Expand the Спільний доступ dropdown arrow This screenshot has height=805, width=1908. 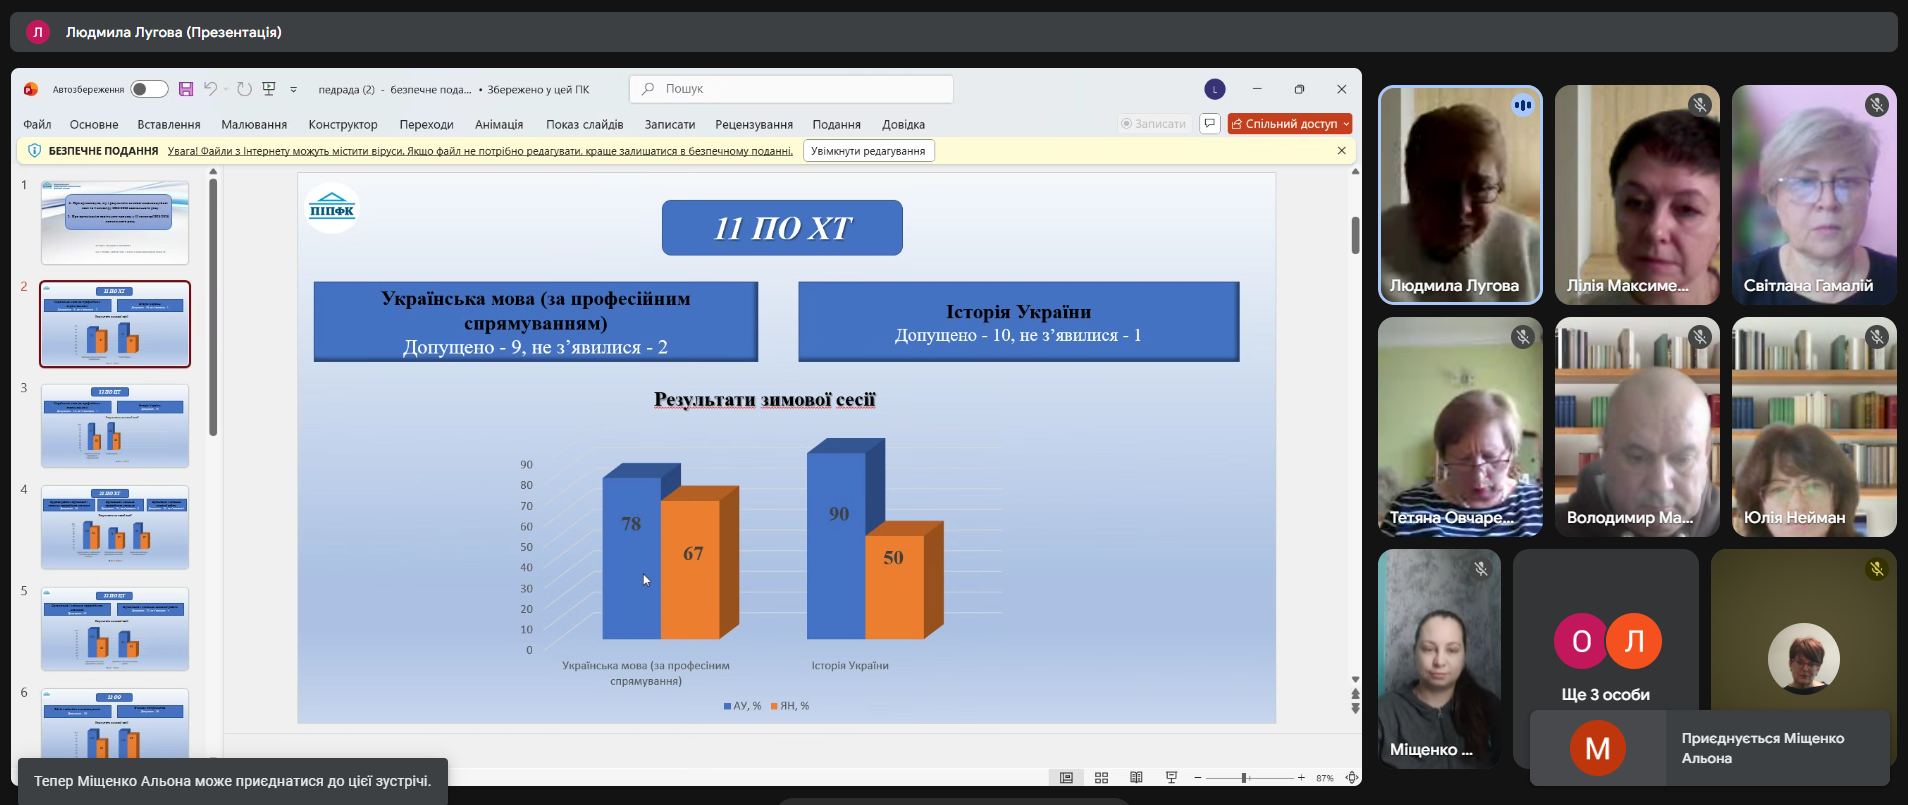pos(1346,124)
